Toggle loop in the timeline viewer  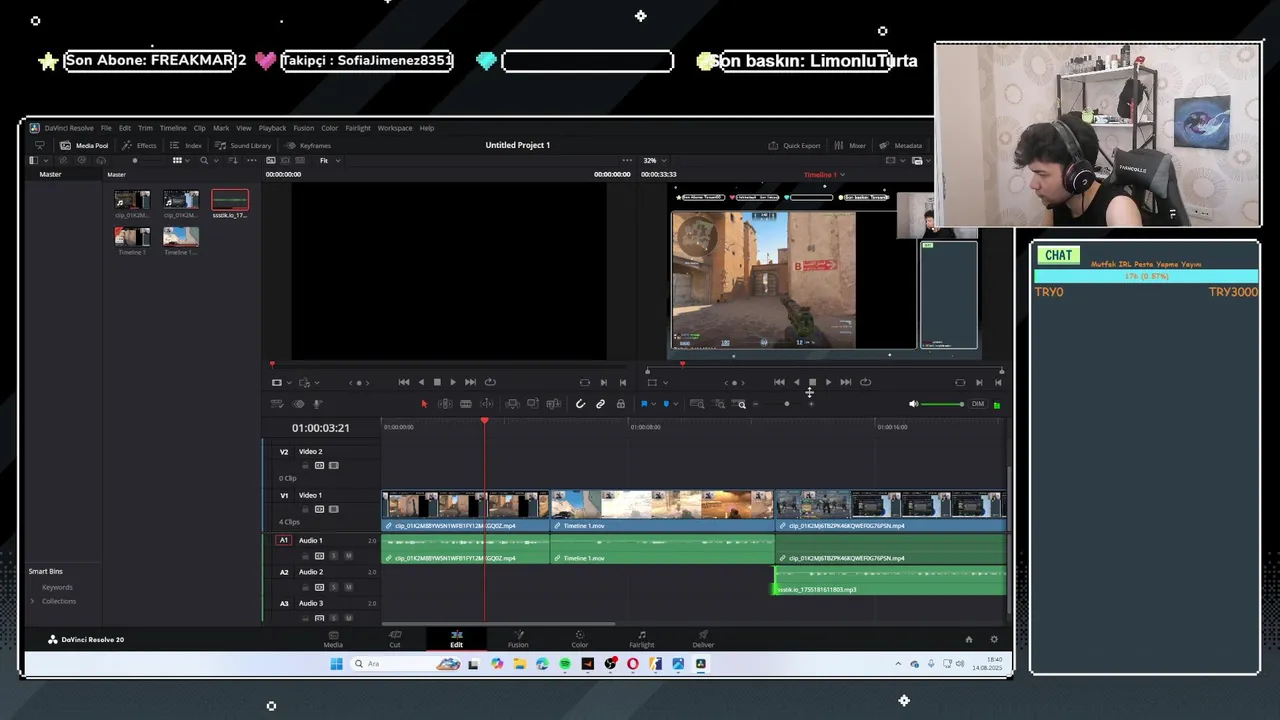(x=865, y=382)
